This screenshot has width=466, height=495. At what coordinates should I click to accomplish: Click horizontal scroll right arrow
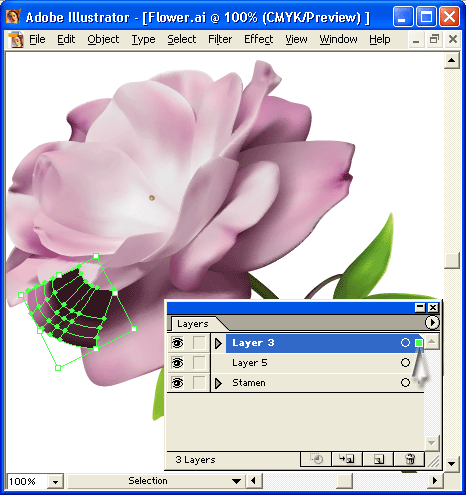435,481
